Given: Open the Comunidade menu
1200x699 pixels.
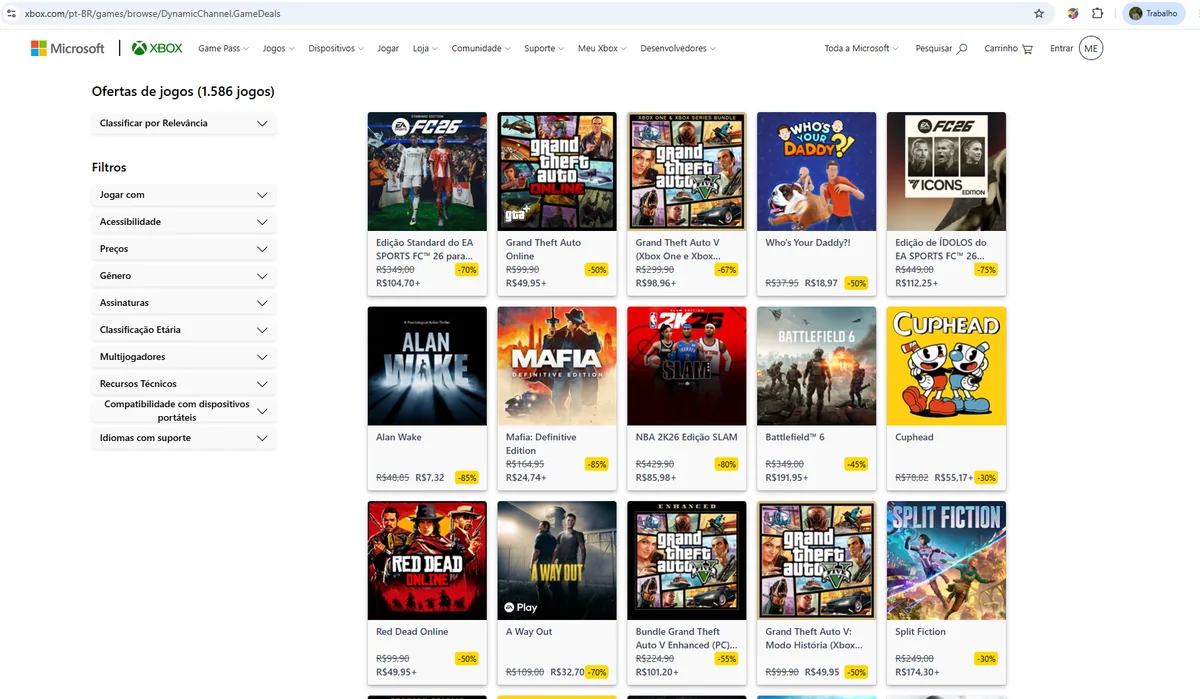Looking at the screenshot, I should pos(481,48).
